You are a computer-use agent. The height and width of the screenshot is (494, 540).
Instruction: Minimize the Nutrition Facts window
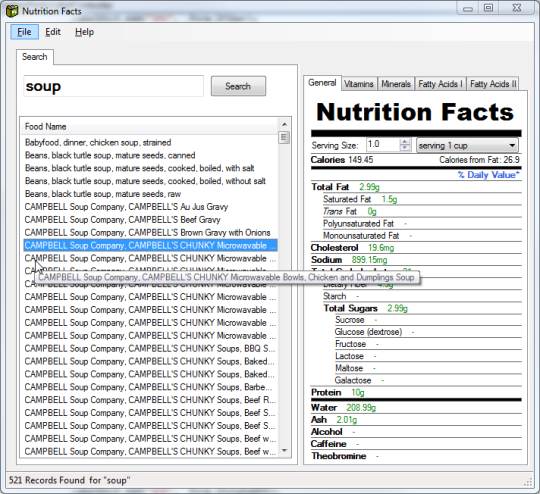tap(468, 8)
